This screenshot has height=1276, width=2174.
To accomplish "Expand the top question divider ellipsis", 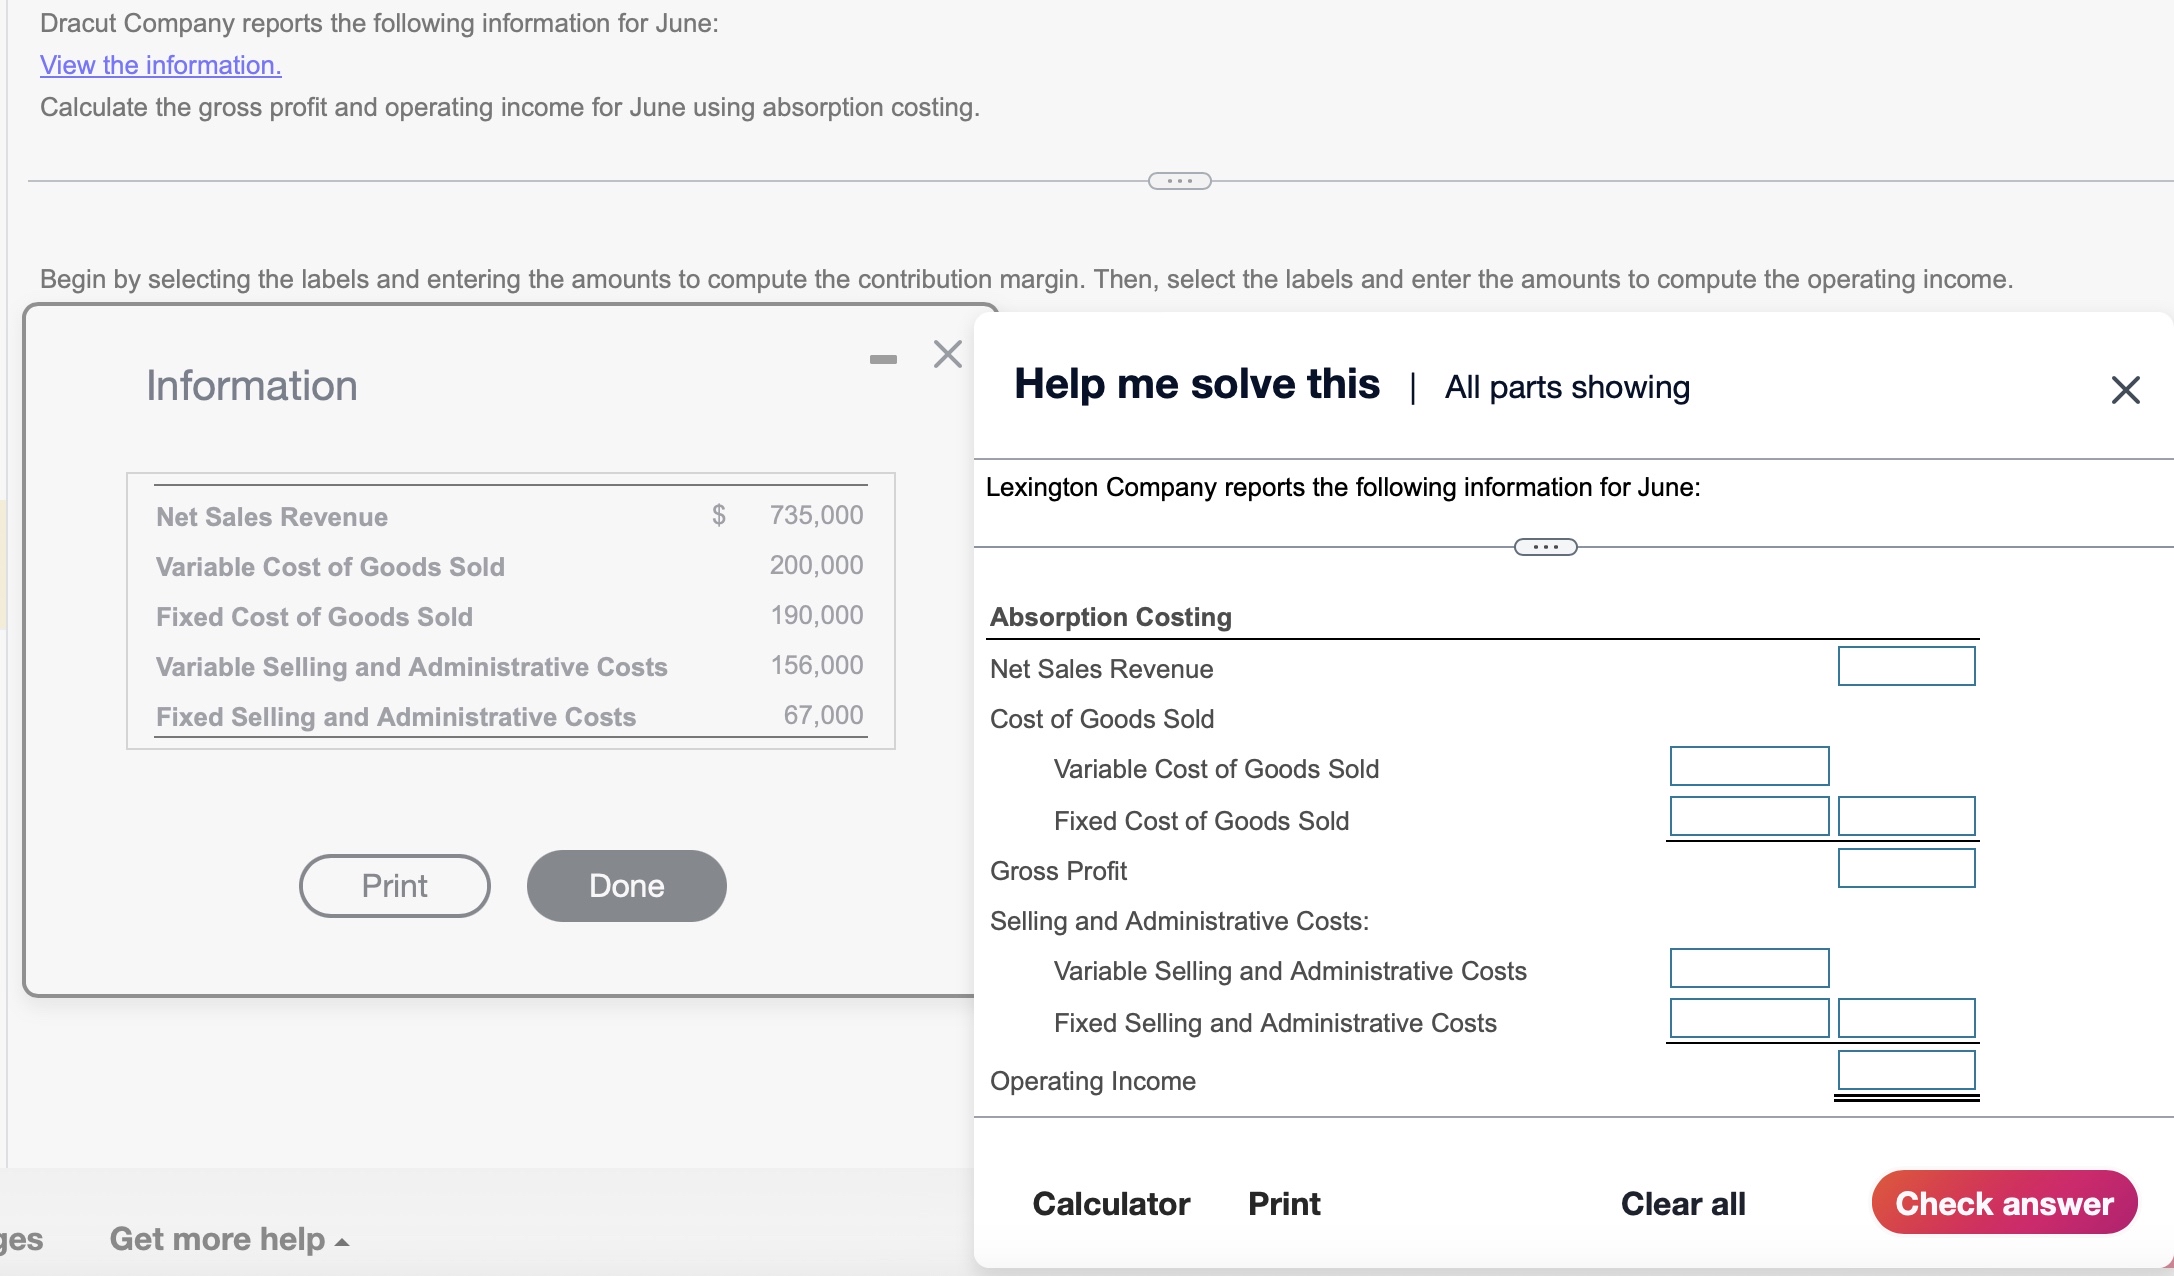I will click(1179, 181).
